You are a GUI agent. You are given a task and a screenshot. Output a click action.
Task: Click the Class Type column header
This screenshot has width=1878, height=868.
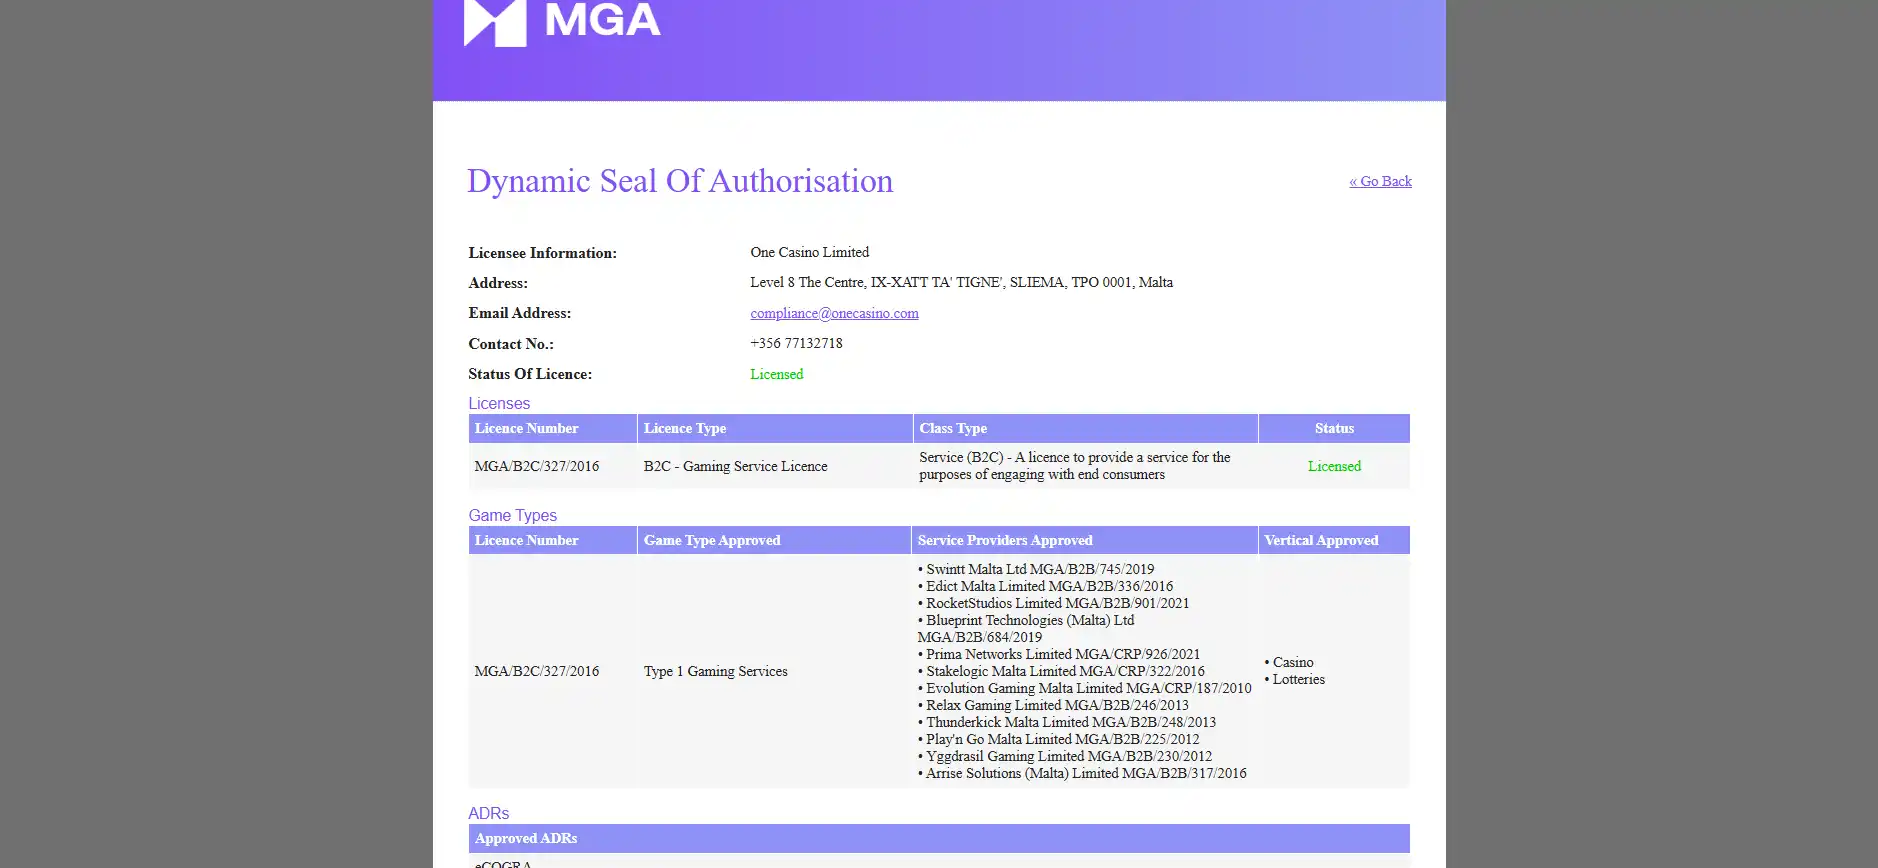1085,428
